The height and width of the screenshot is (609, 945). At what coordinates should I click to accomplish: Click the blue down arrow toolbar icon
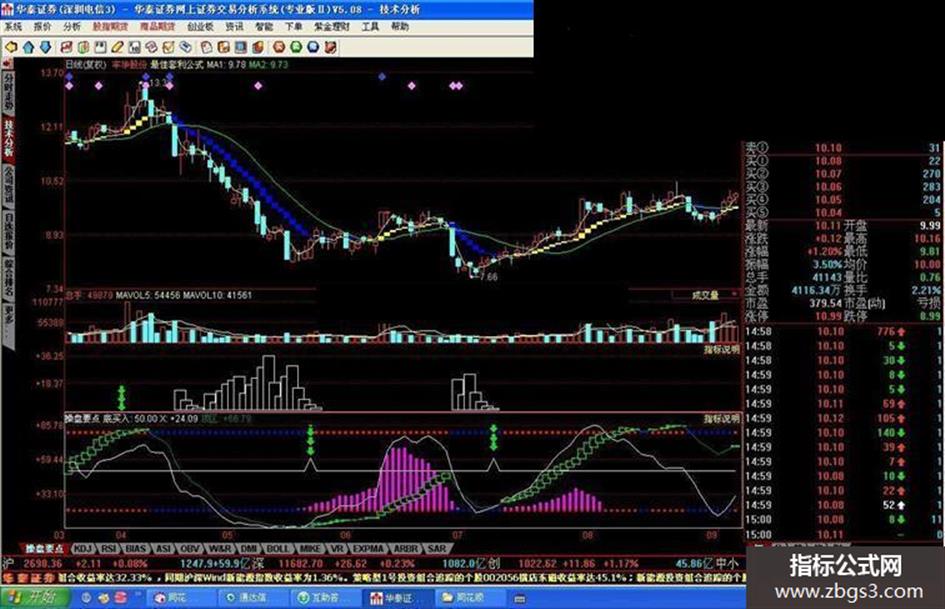[45, 47]
